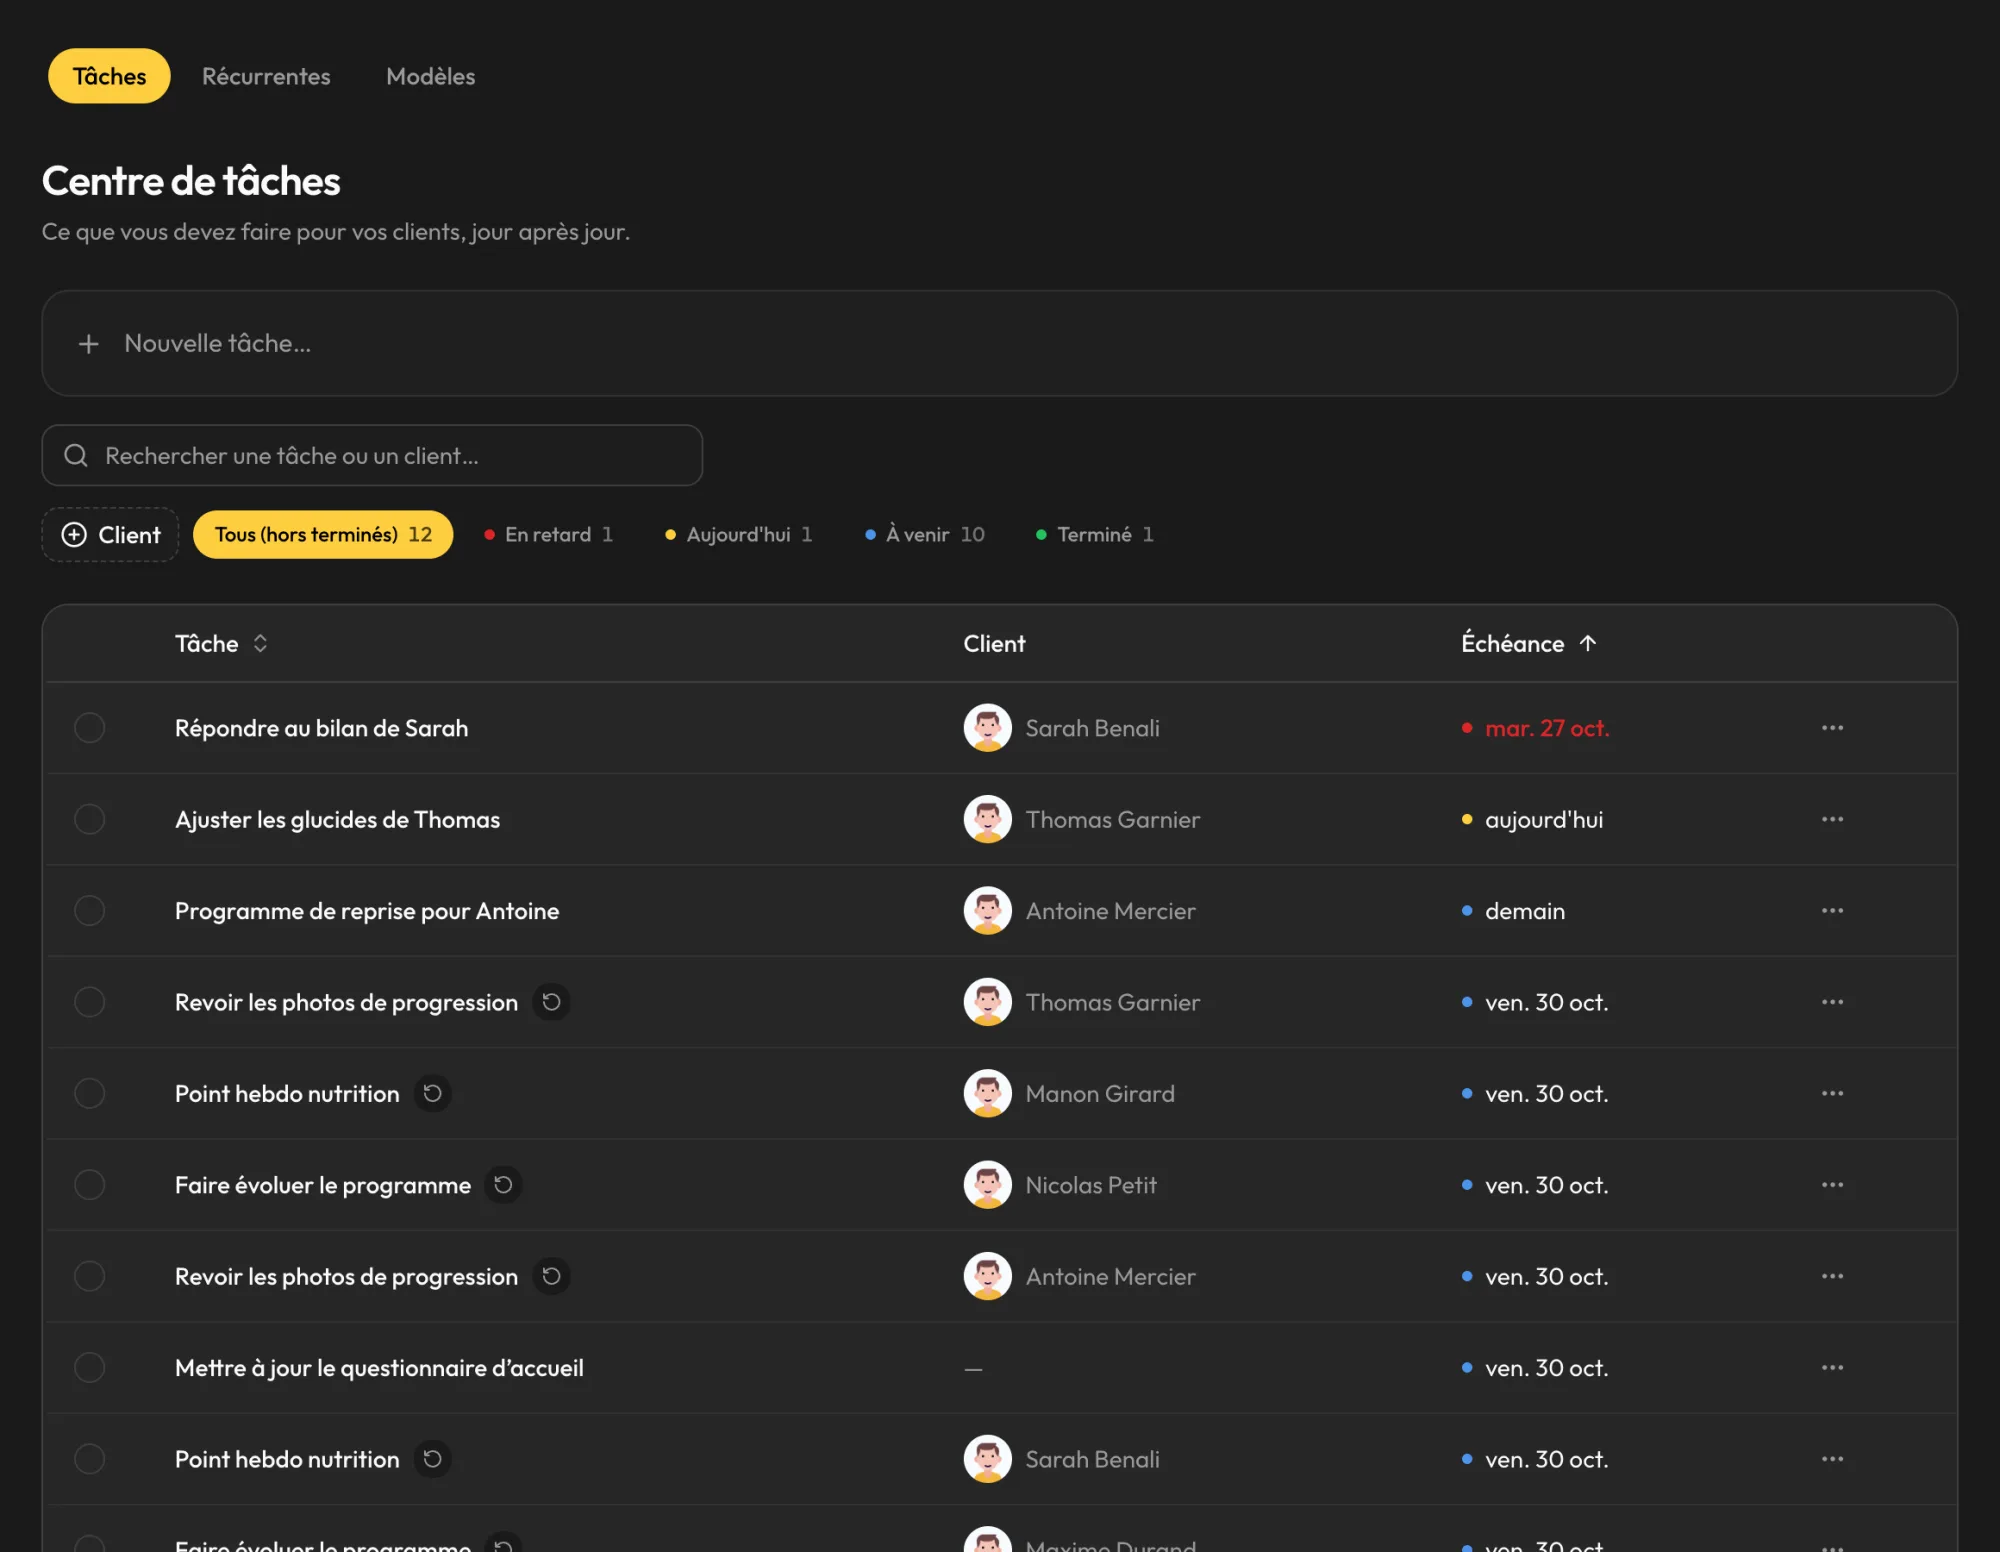Filter tasks by Aujourd'hui
This screenshot has width=2000, height=1552.
coord(739,535)
